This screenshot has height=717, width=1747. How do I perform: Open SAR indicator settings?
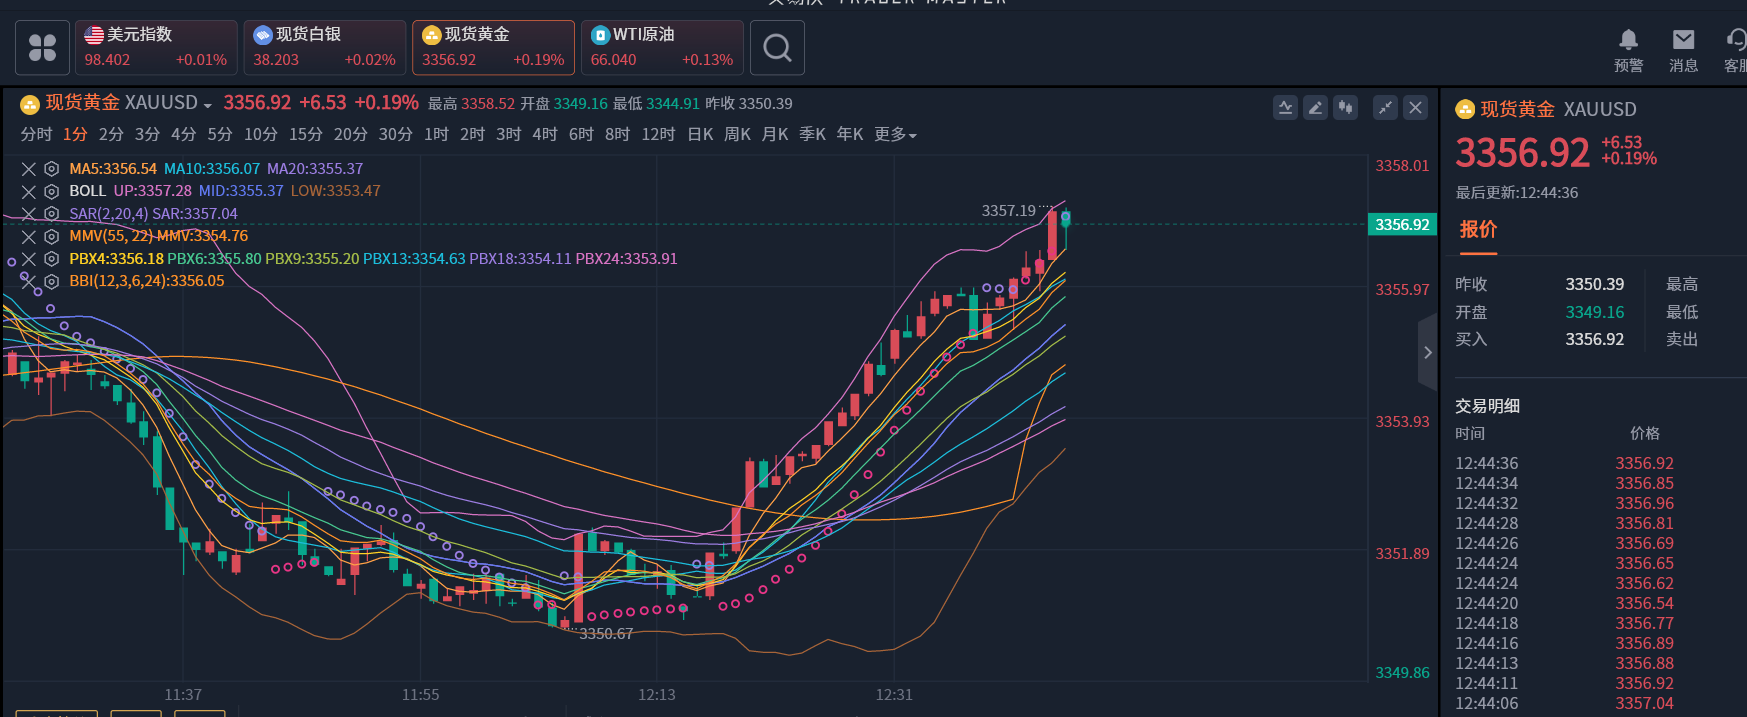tap(51, 214)
